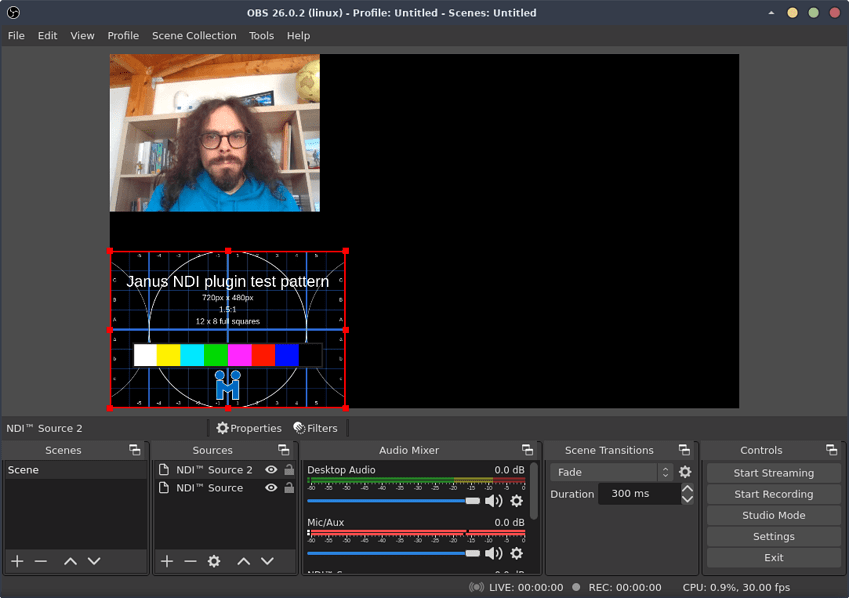
Task: Open source properties gear in Sources toolbar
Action: tap(214, 561)
